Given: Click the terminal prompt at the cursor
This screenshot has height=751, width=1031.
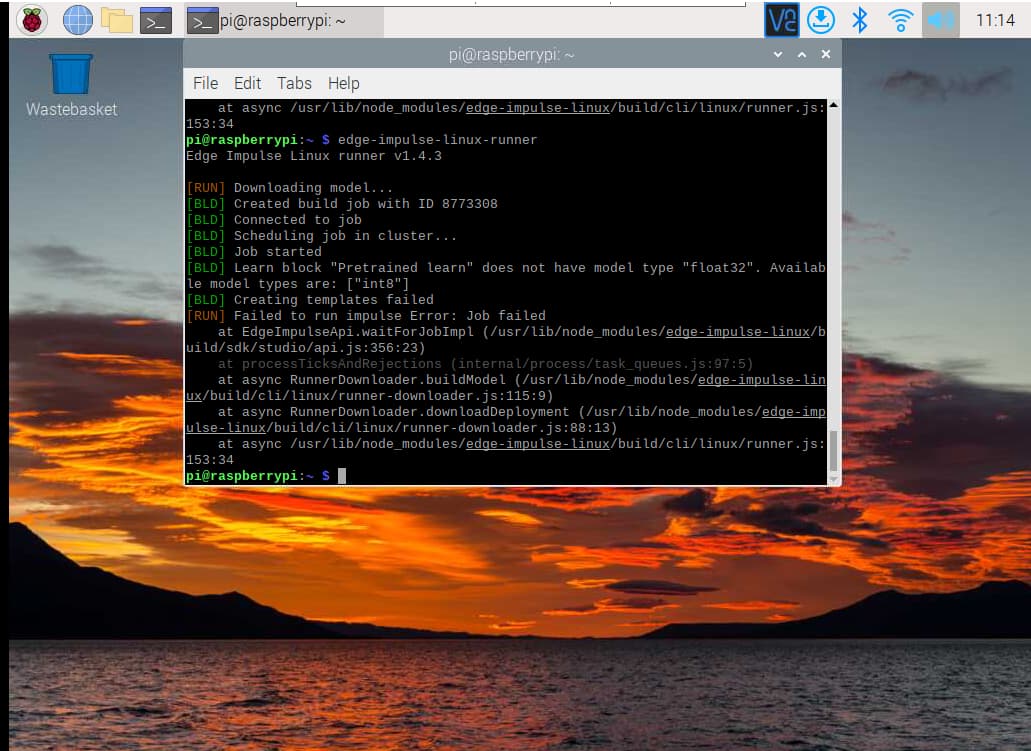Looking at the screenshot, I should 341,476.
